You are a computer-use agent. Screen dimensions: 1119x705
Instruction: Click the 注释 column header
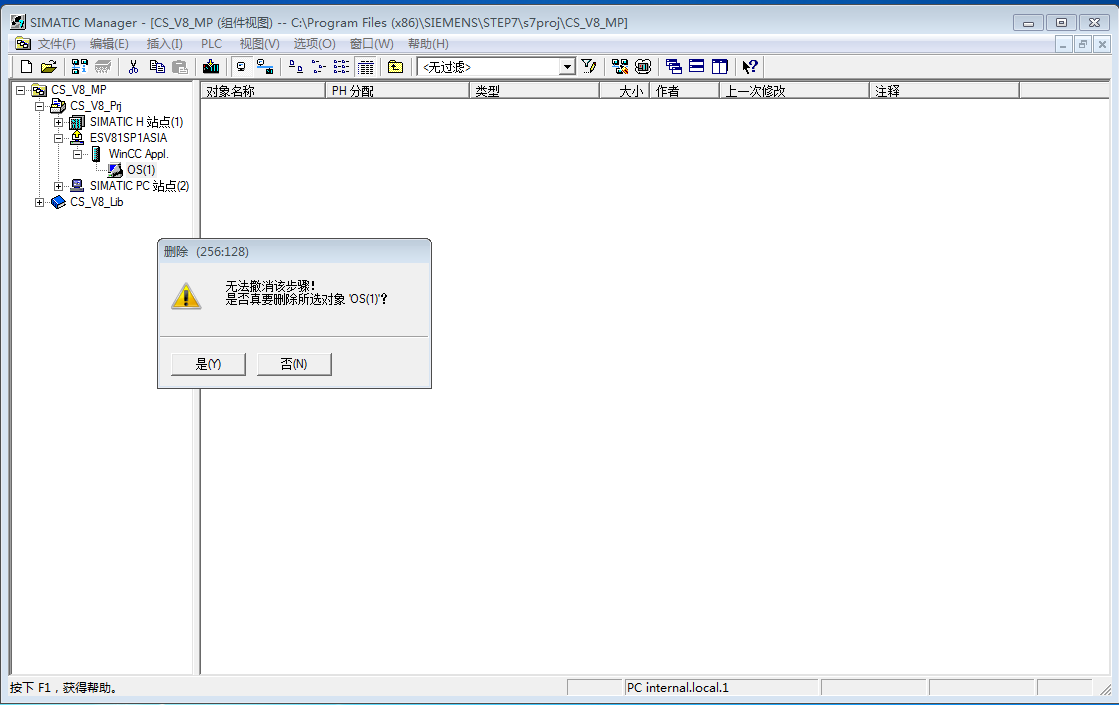944,91
